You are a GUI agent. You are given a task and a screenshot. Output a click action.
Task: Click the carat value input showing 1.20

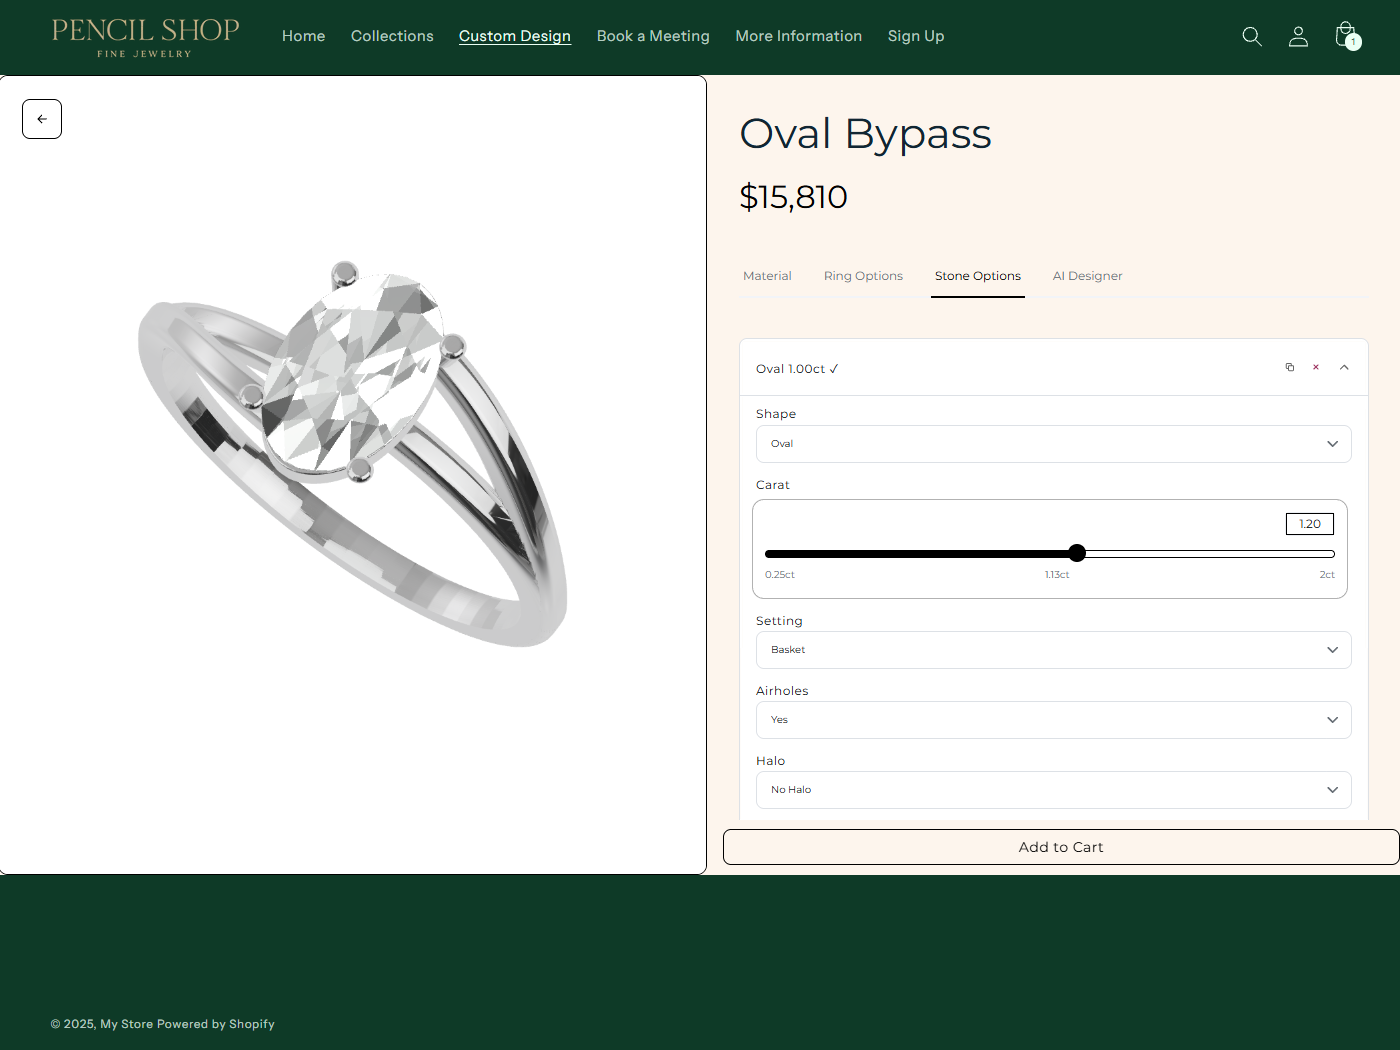1309,523
